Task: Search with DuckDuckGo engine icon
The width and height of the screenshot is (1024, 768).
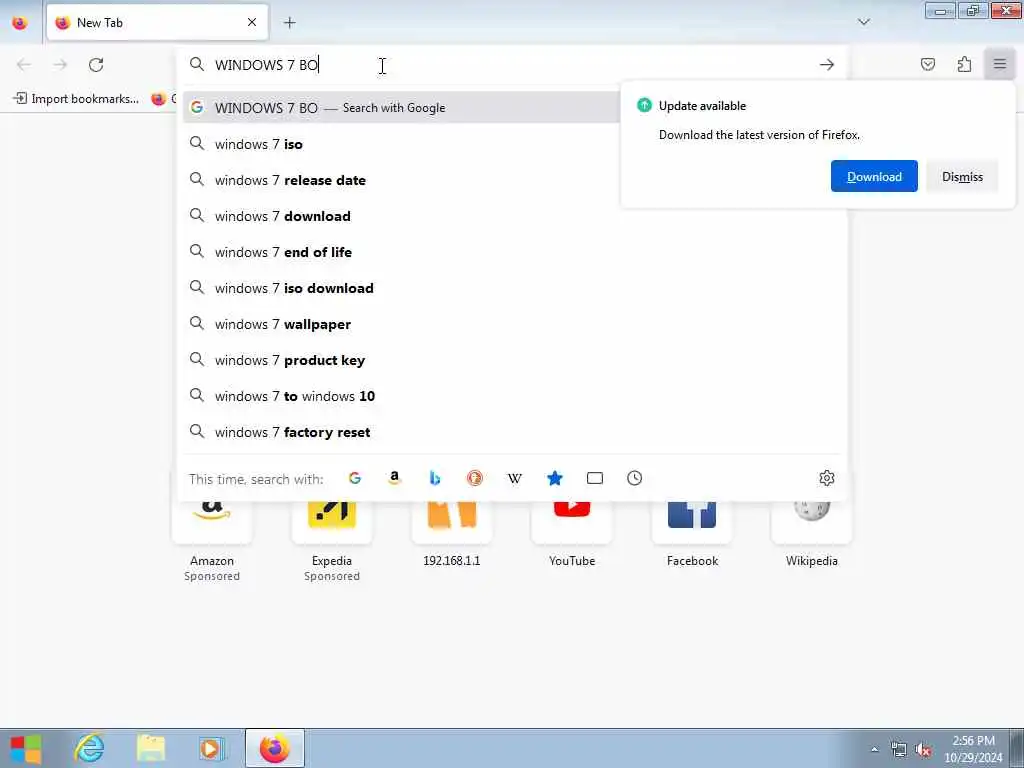Action: point(475,478)
